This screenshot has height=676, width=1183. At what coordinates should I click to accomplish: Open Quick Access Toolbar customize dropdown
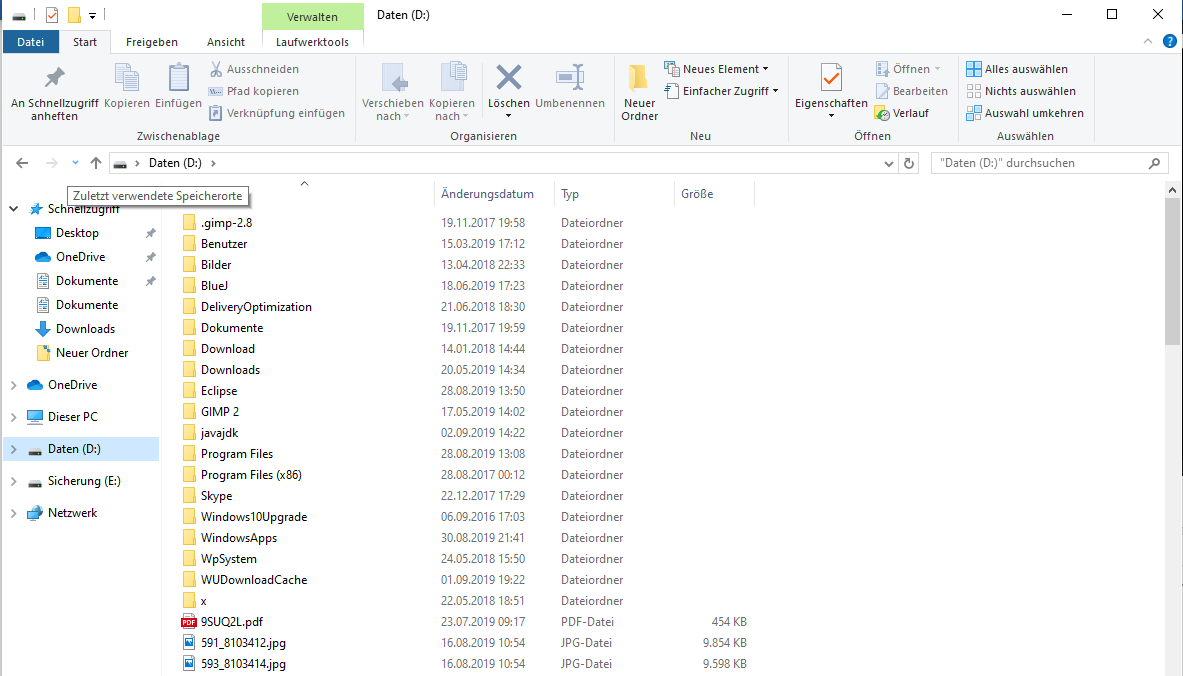pyautogui.click(x=92, y=15)
